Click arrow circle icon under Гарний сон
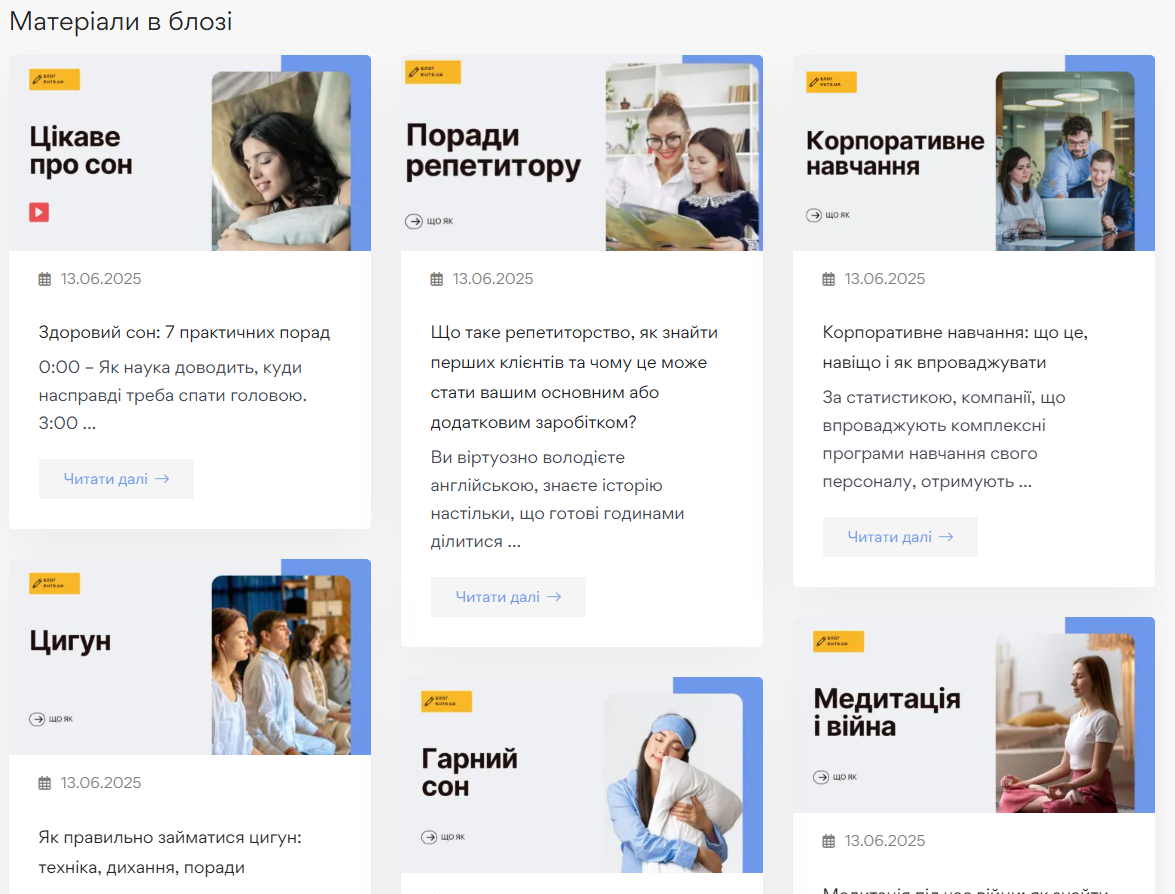Image resolution: width=1175 pixels, height=894 pixels. coord(429,837)
